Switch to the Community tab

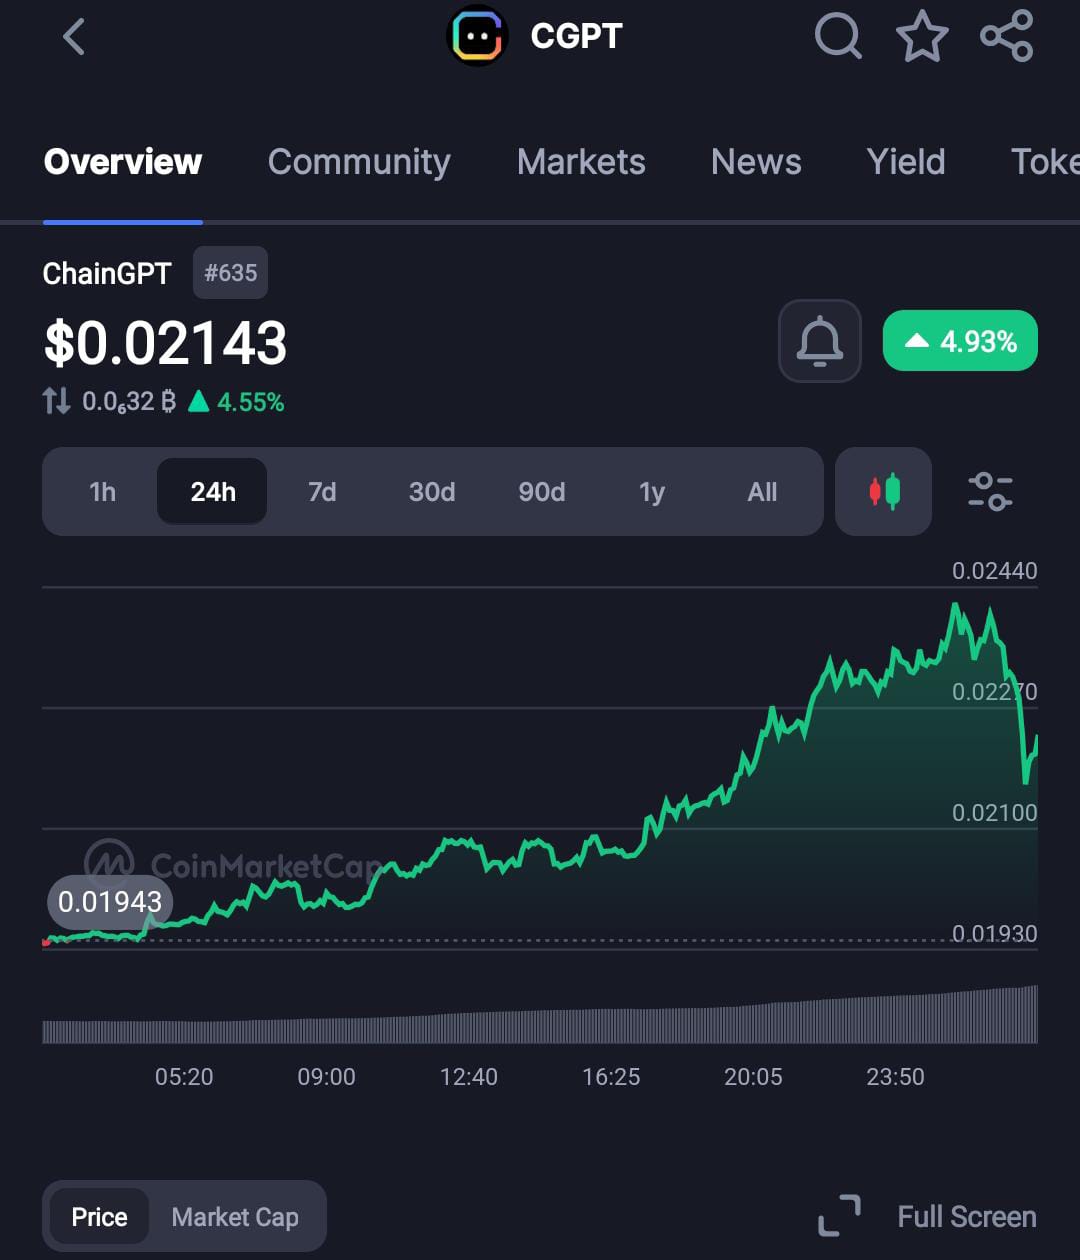[359, 162]
